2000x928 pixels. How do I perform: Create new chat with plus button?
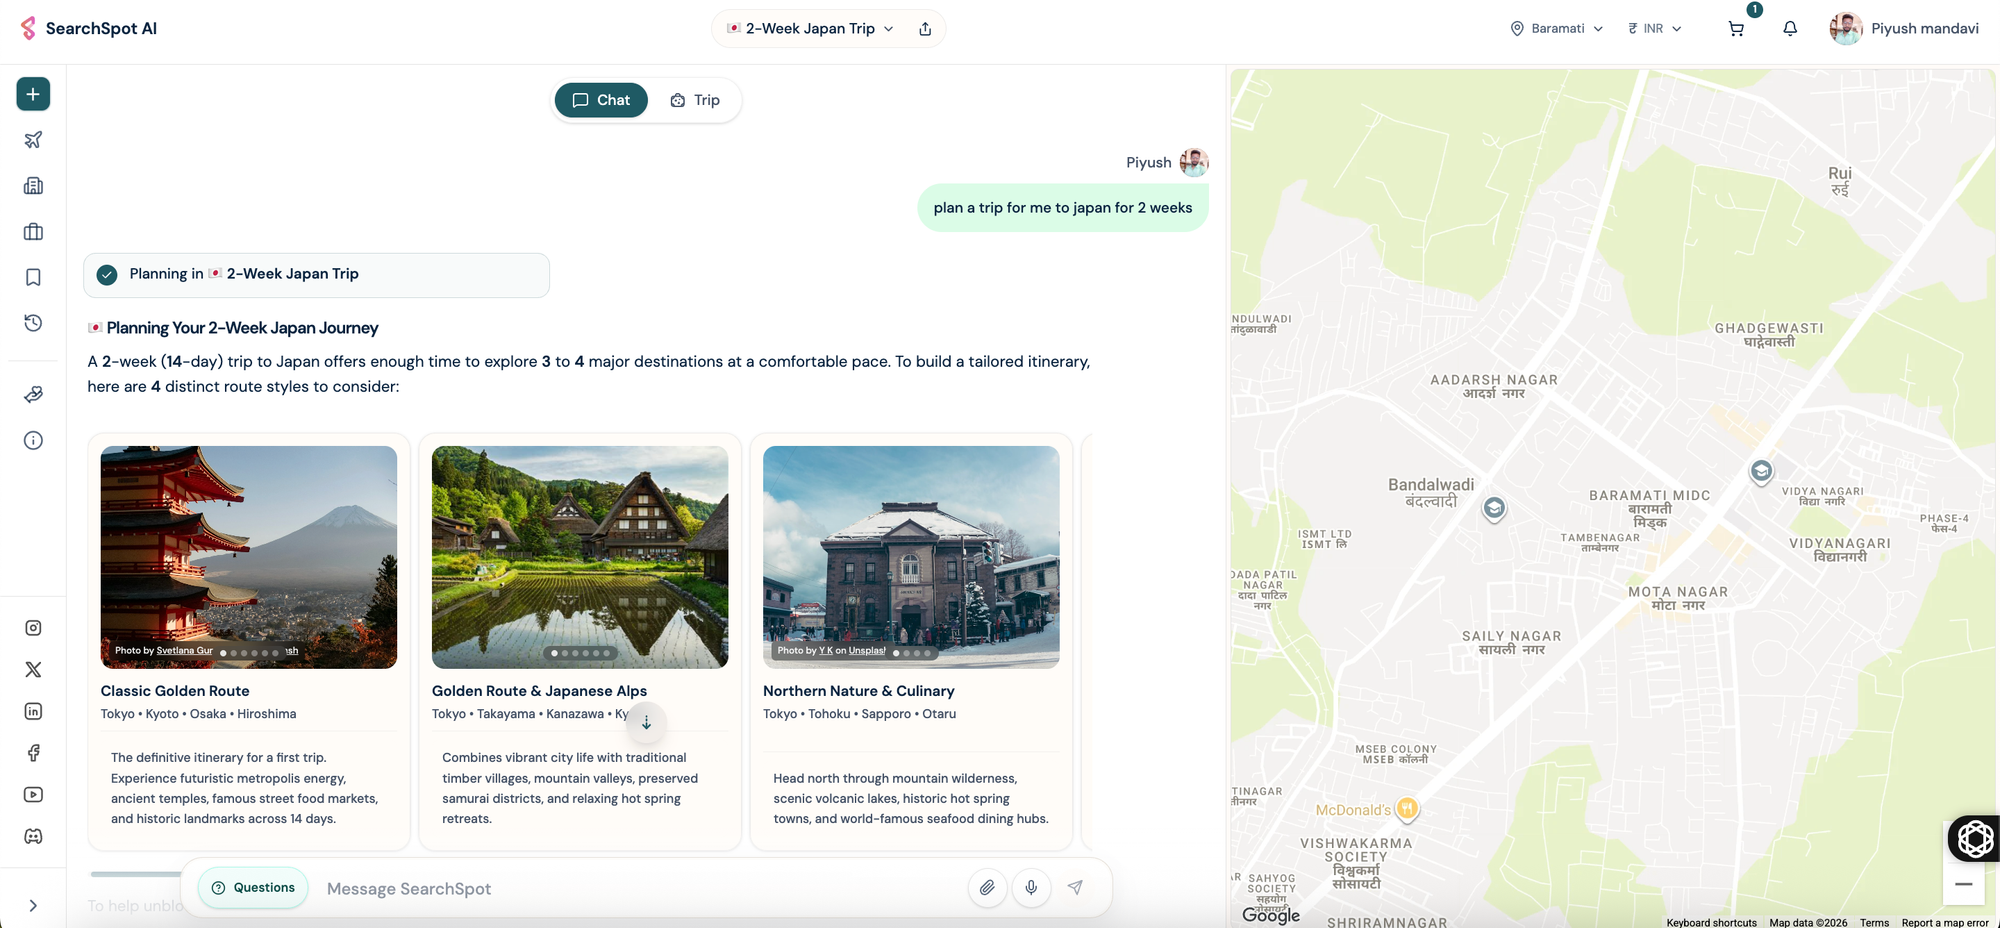tap(33, 94)
